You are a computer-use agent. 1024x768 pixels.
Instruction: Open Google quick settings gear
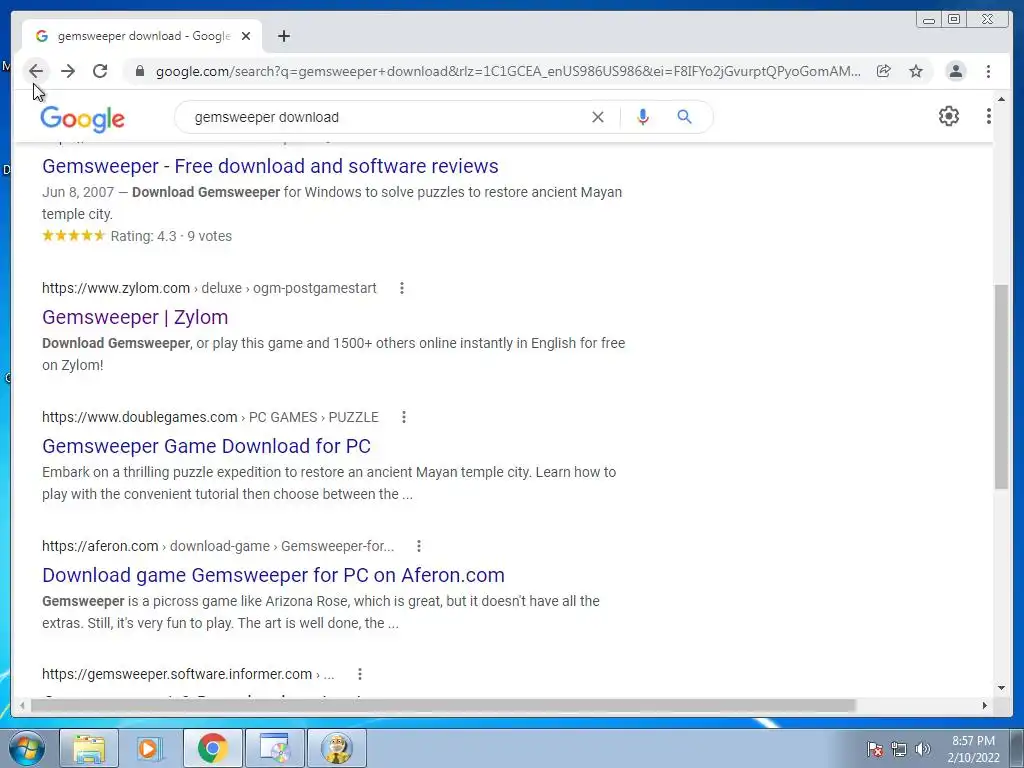(949, 116)
